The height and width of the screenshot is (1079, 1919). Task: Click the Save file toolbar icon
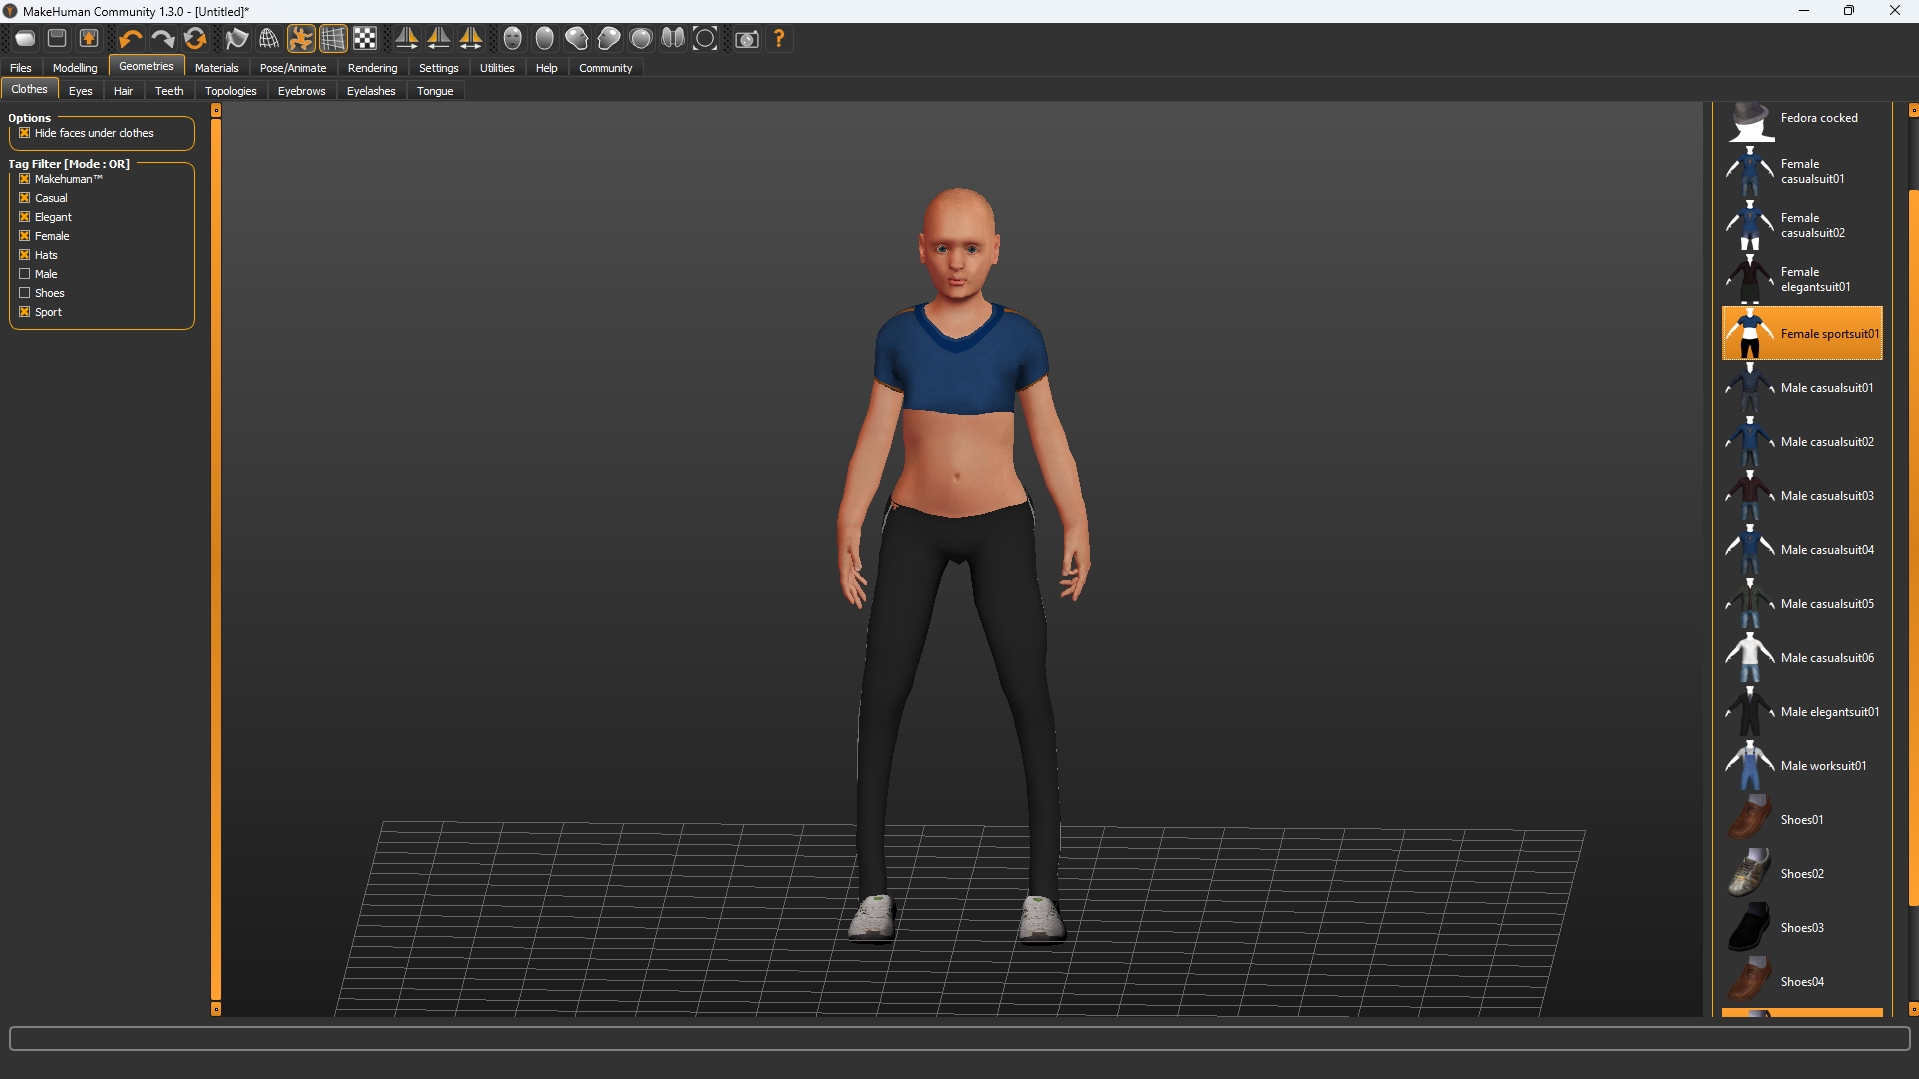point(57,39)
